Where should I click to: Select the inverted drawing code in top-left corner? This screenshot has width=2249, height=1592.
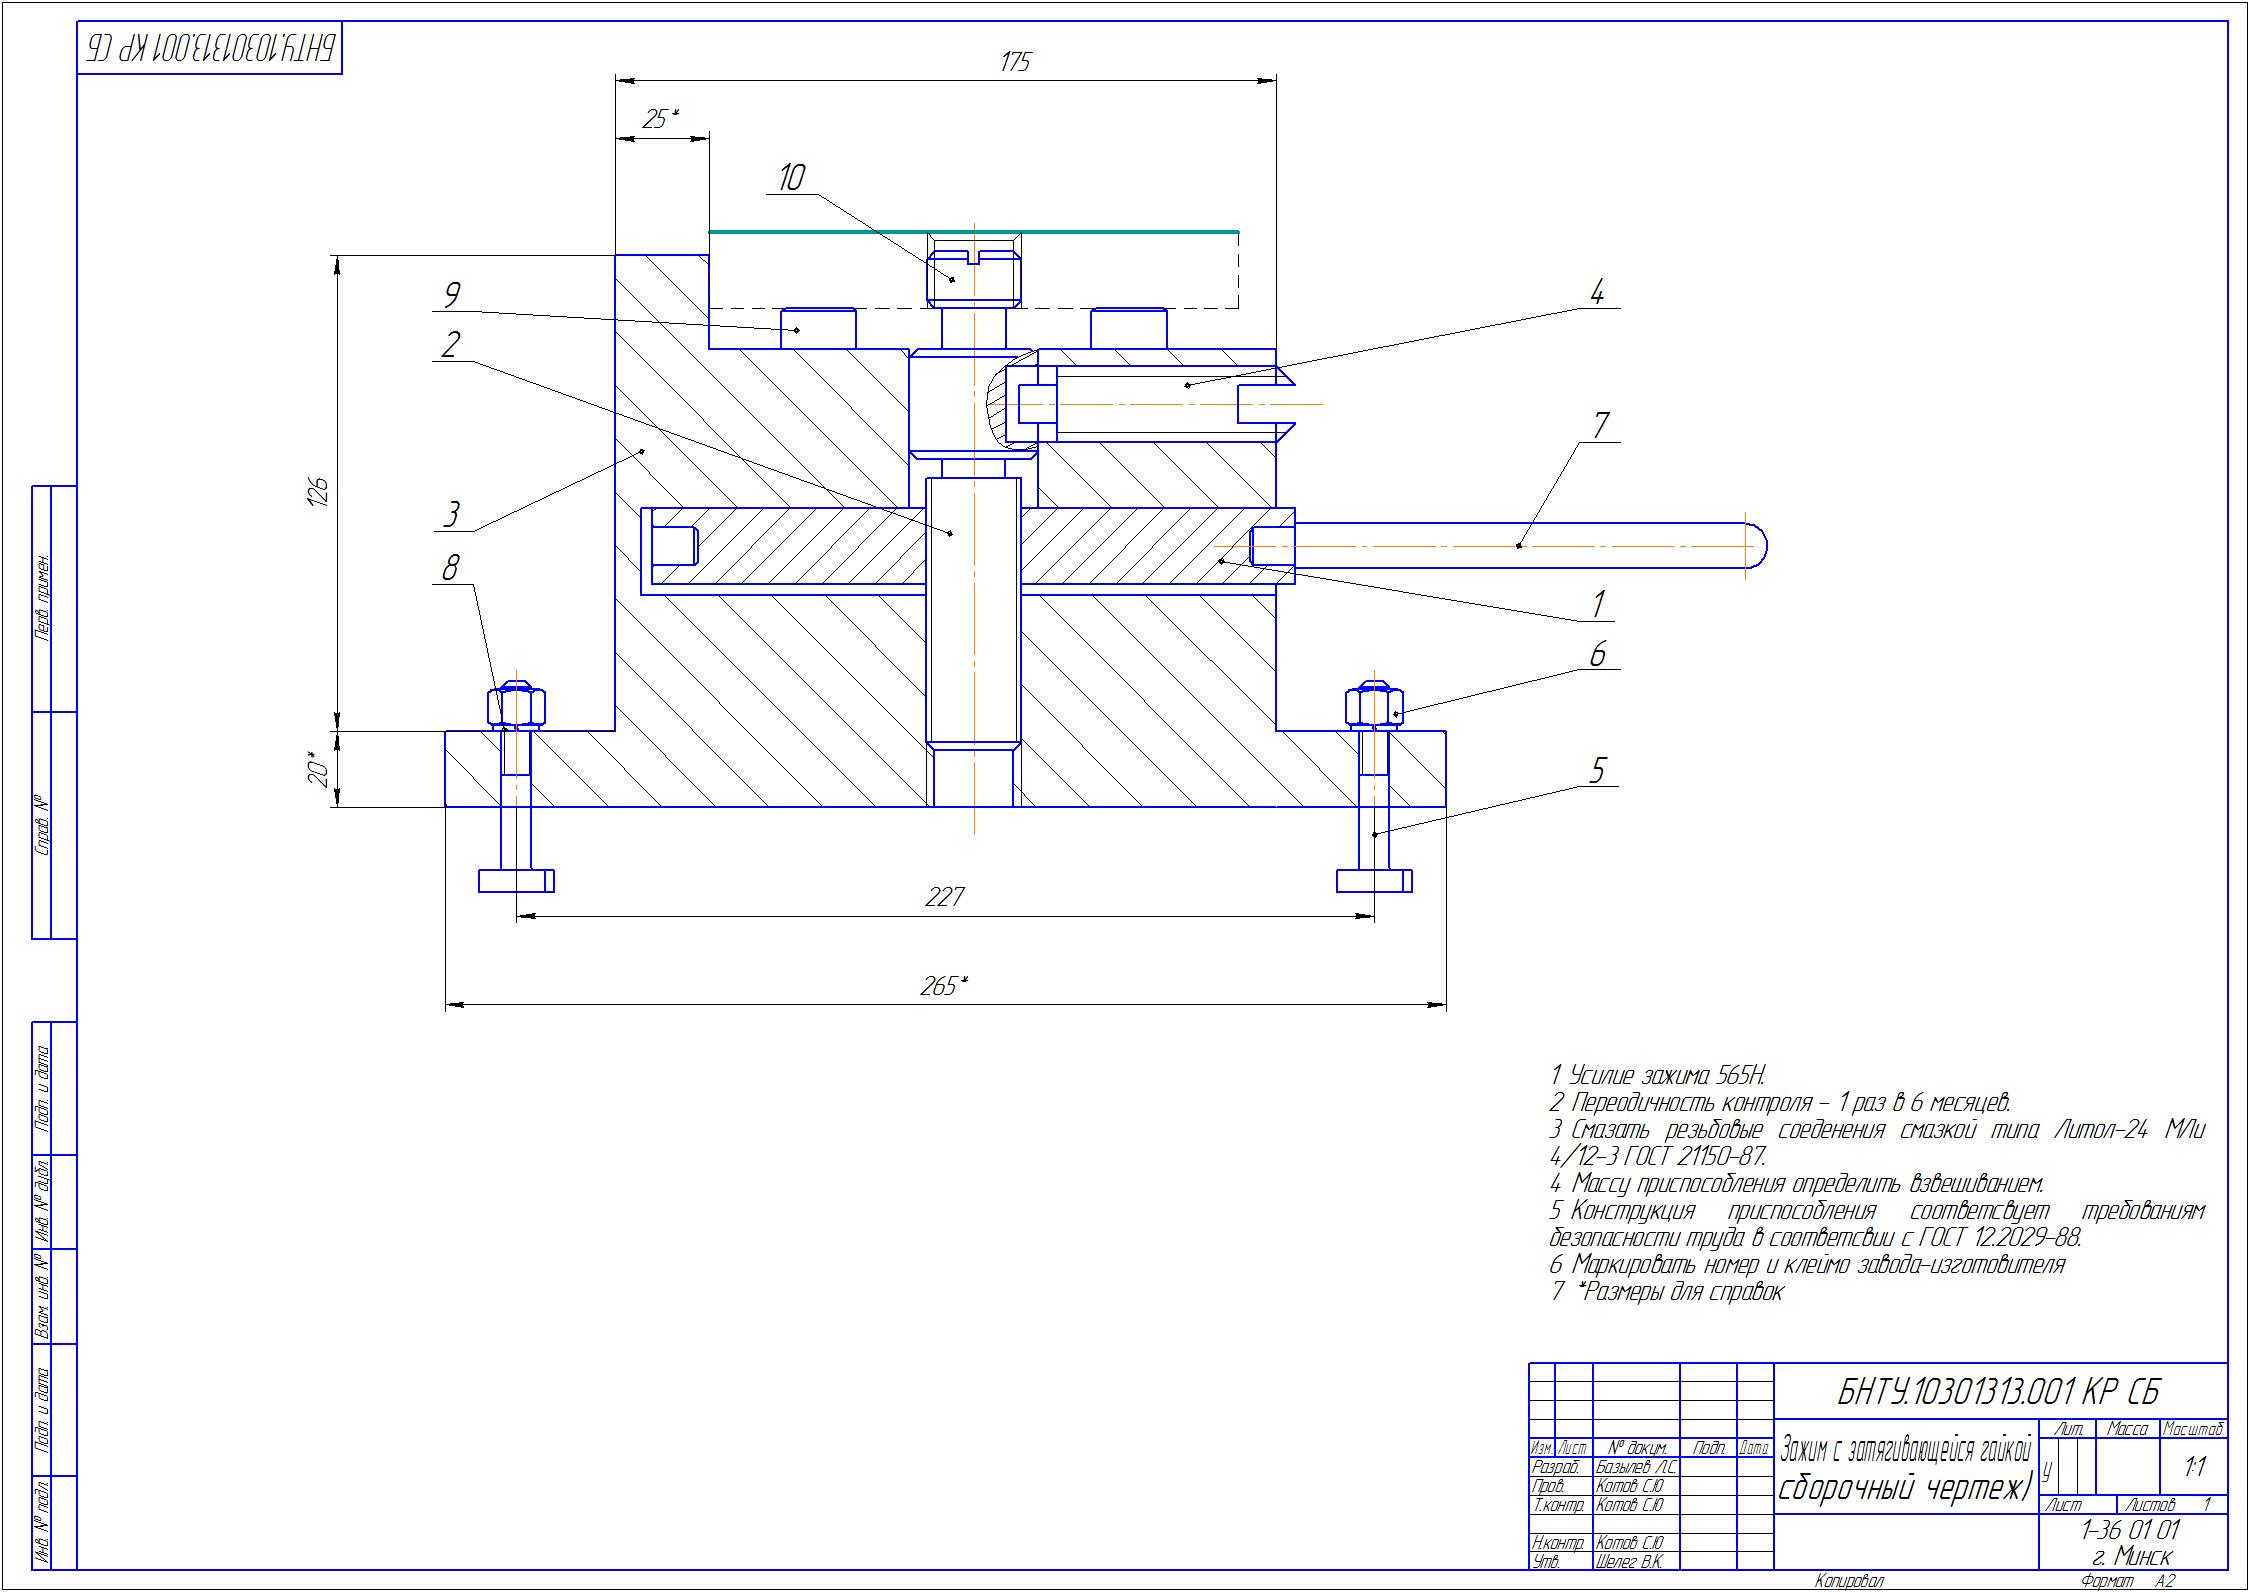(x=211, y=48)
